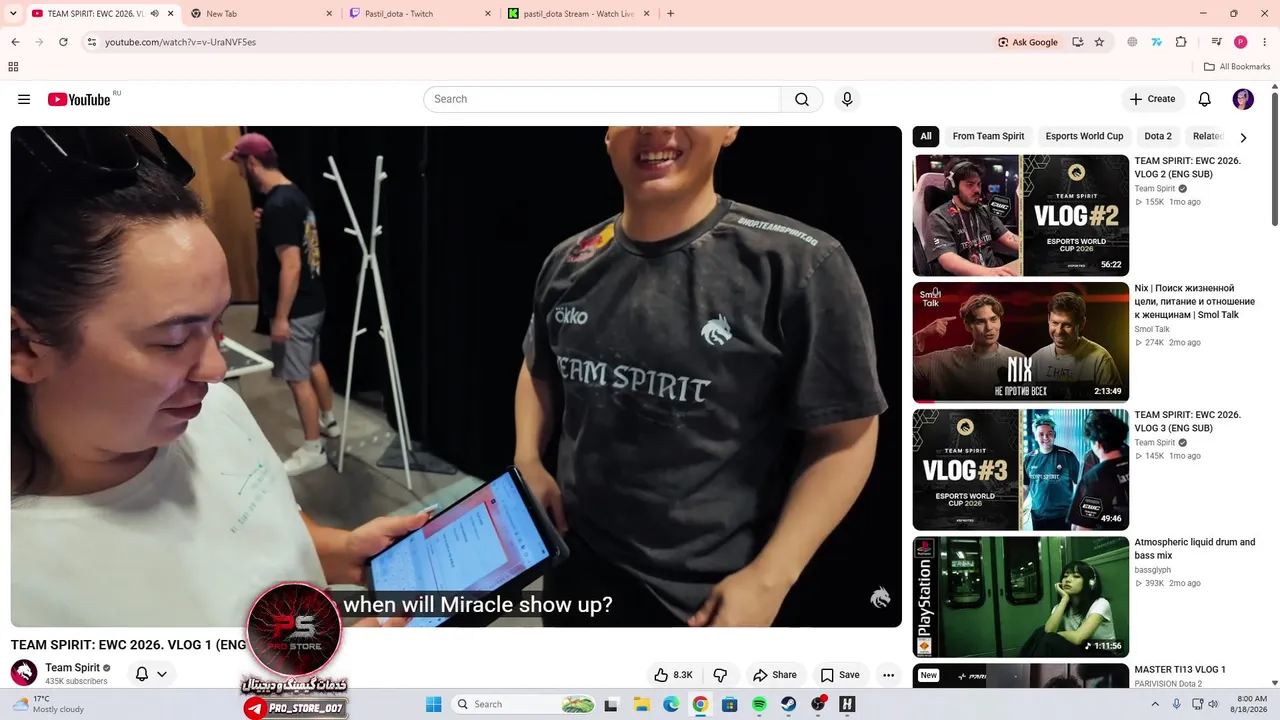
Task: Bookmark this page with the star
Action: point(1099,42)
